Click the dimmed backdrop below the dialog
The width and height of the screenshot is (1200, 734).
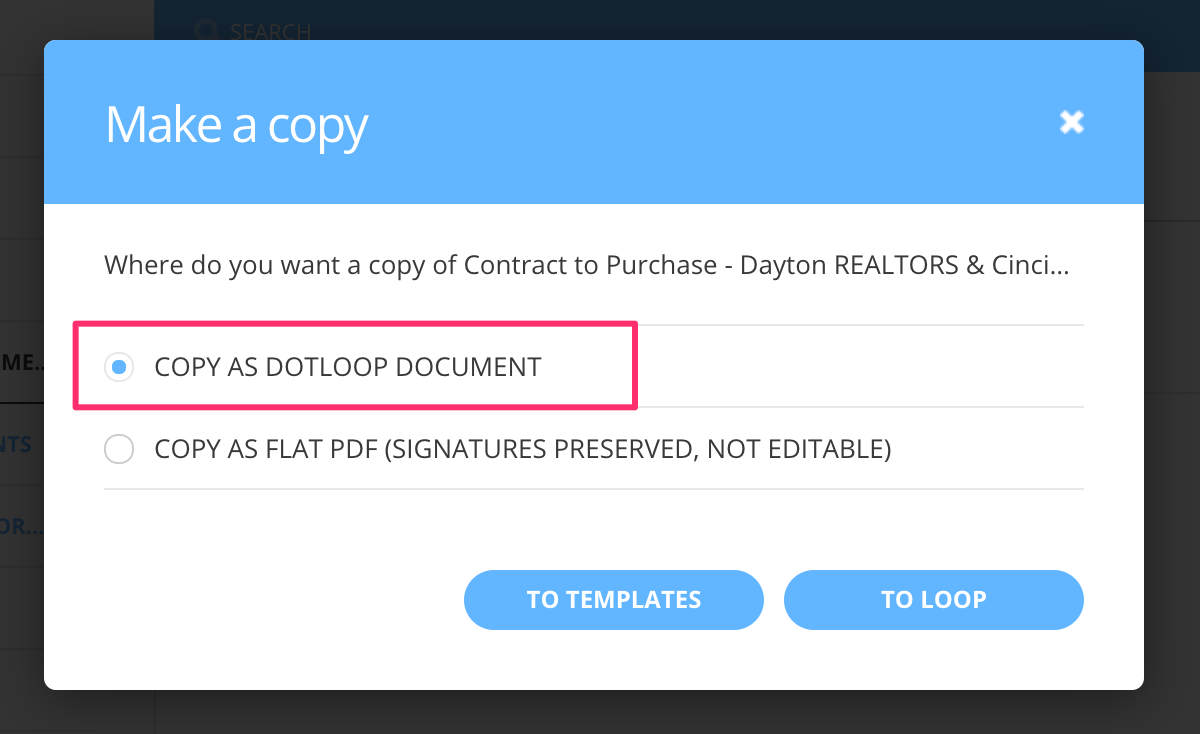point(600,712)
